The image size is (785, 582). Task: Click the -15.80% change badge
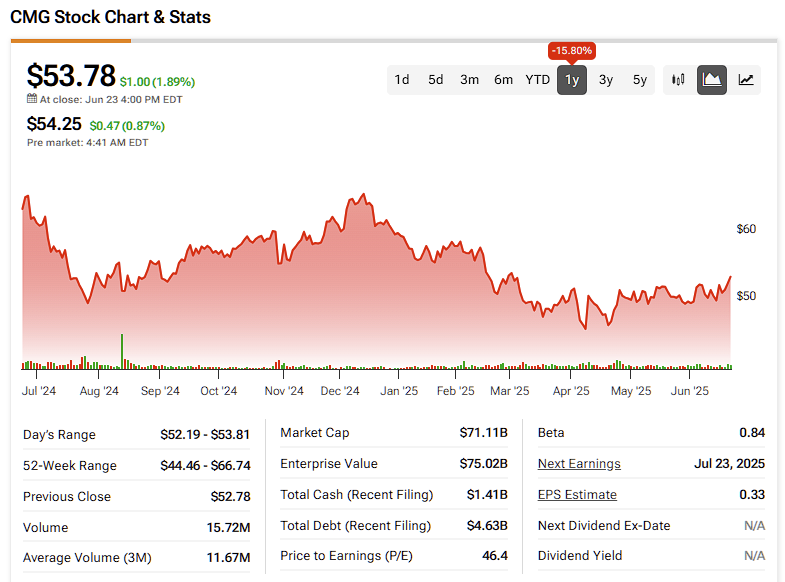572,51
